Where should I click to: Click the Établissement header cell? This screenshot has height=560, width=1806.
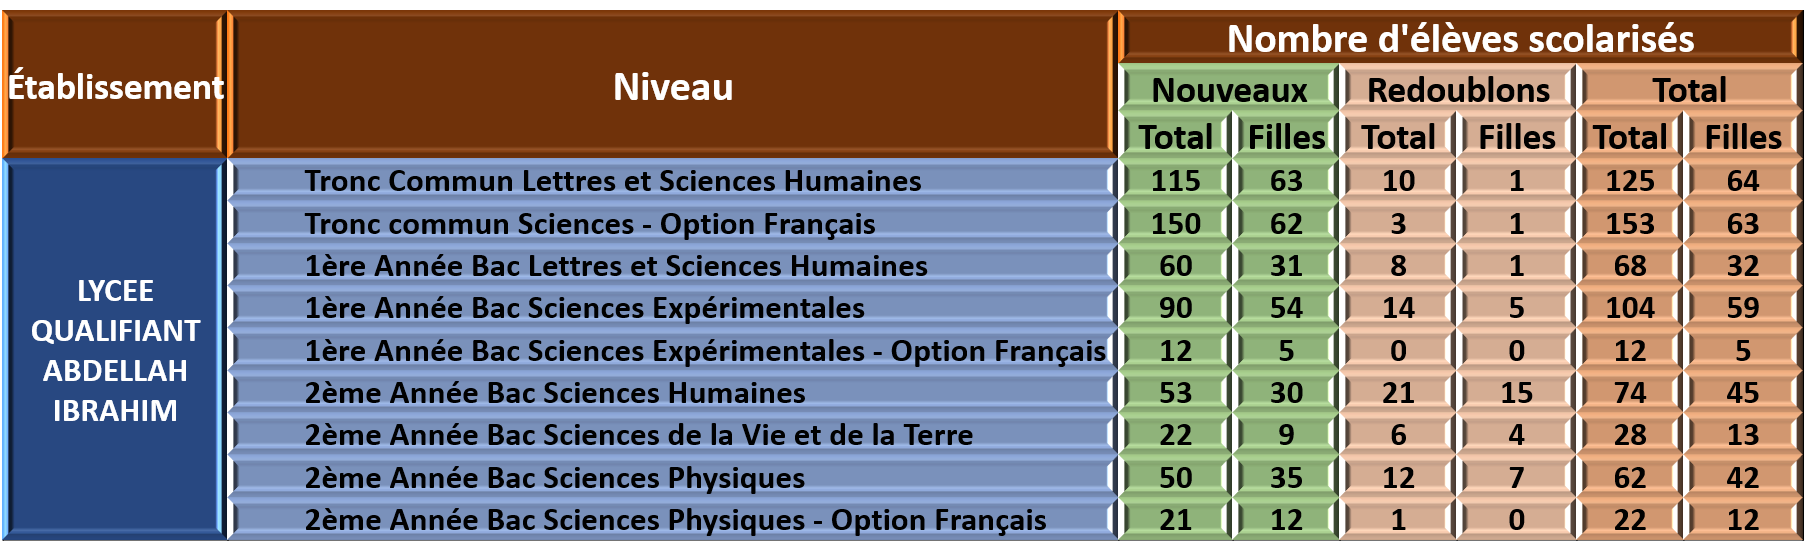(x=114, y=85)
